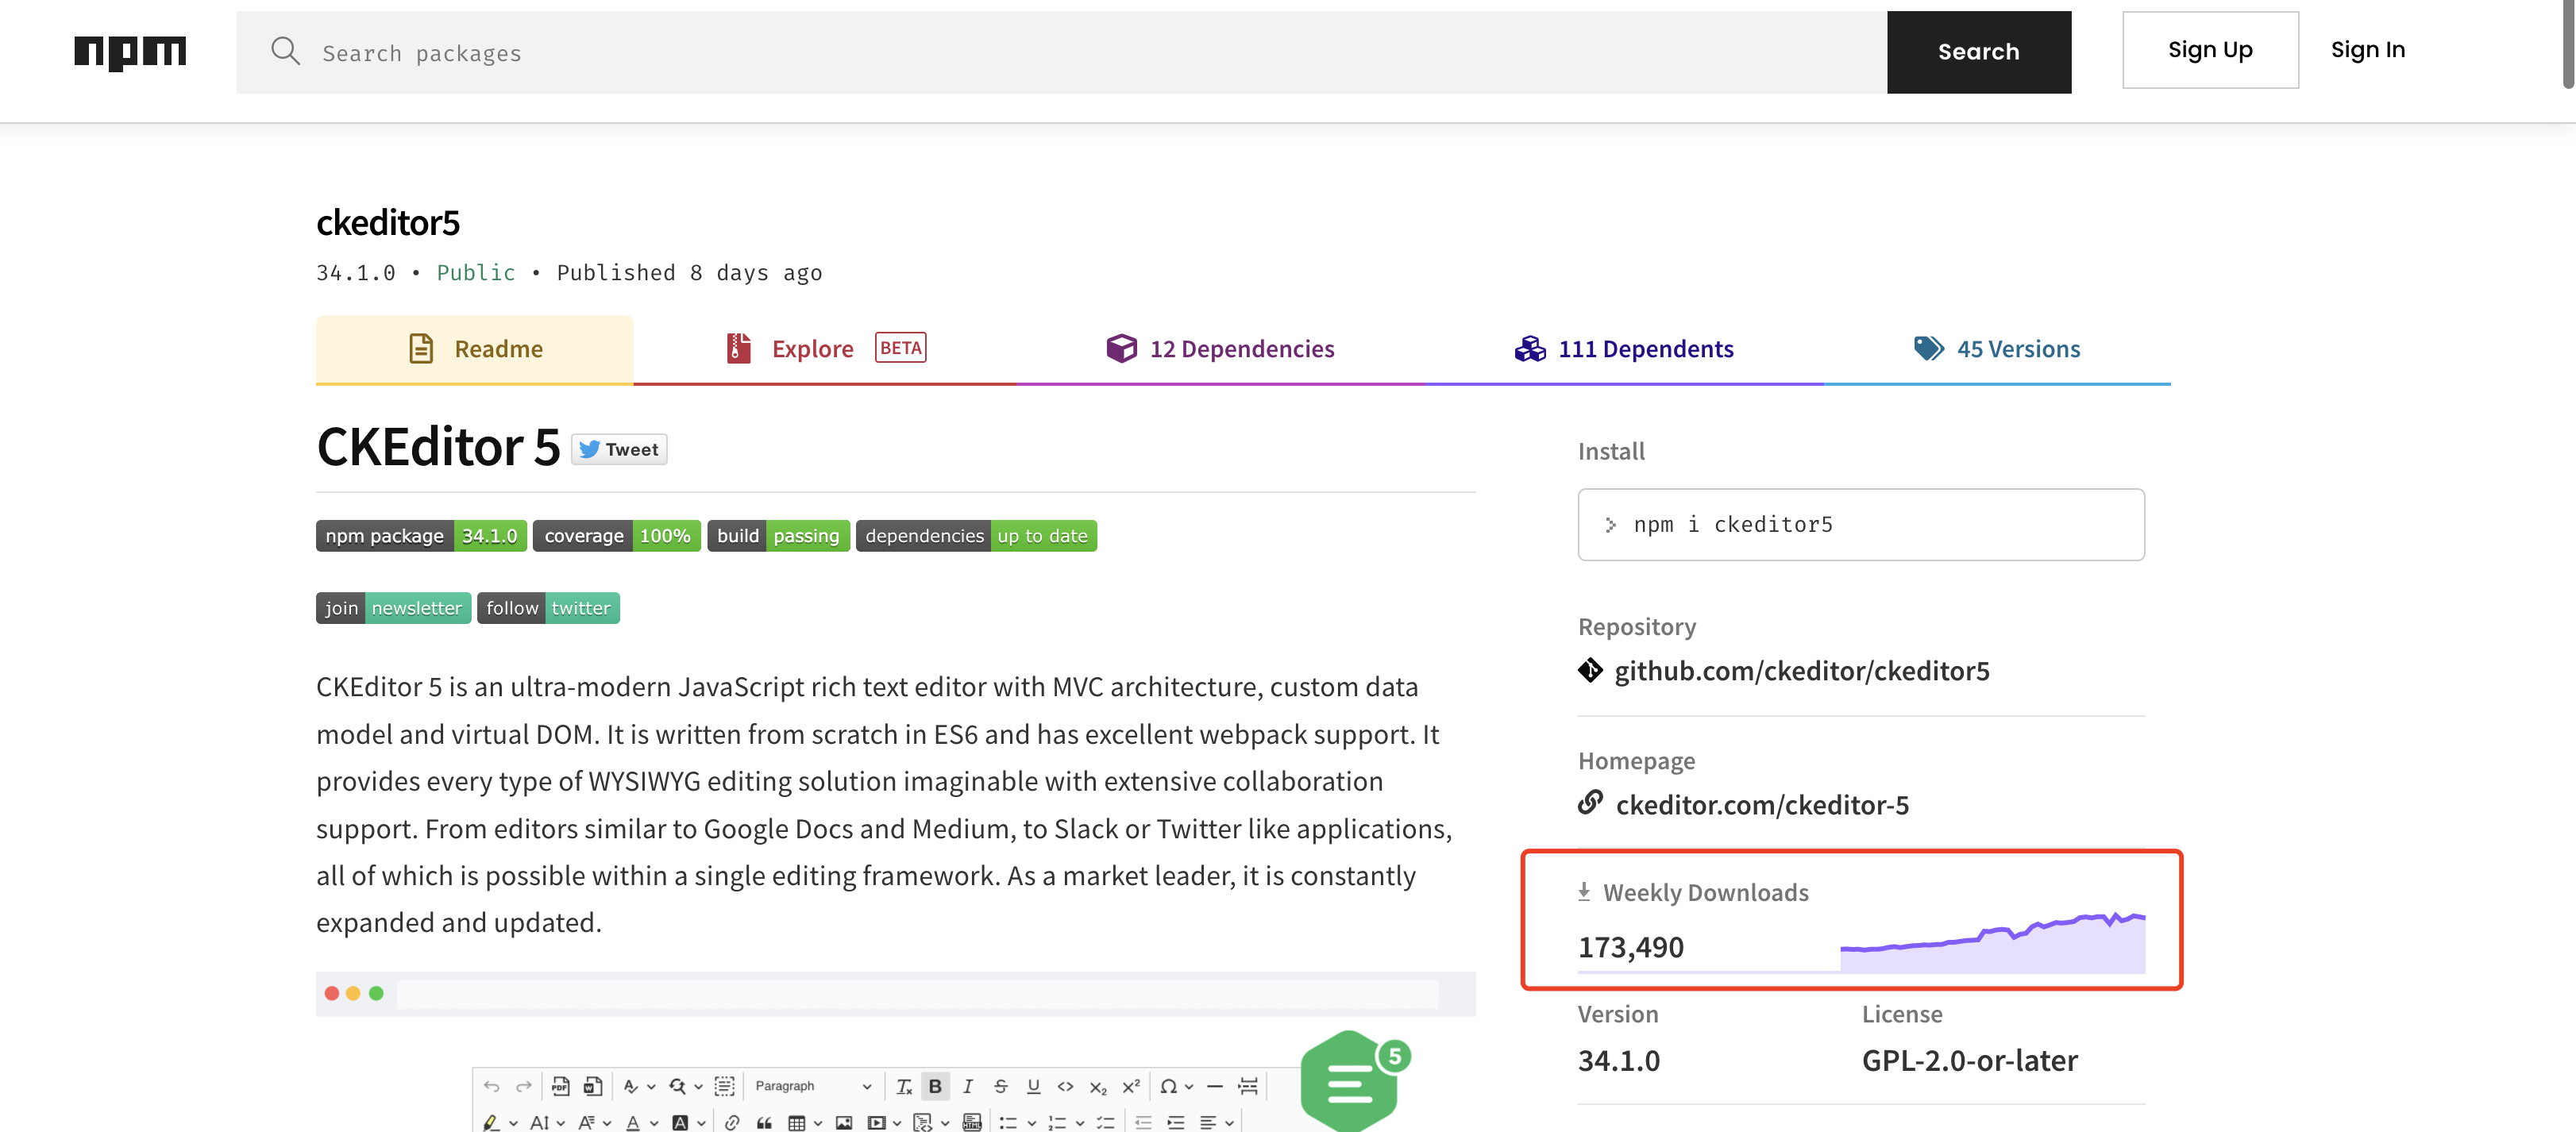Open the github.com/ckeditor/ckeditor5 repository link
The width and height of the screenshot is (2576, 1132).
1801,670
